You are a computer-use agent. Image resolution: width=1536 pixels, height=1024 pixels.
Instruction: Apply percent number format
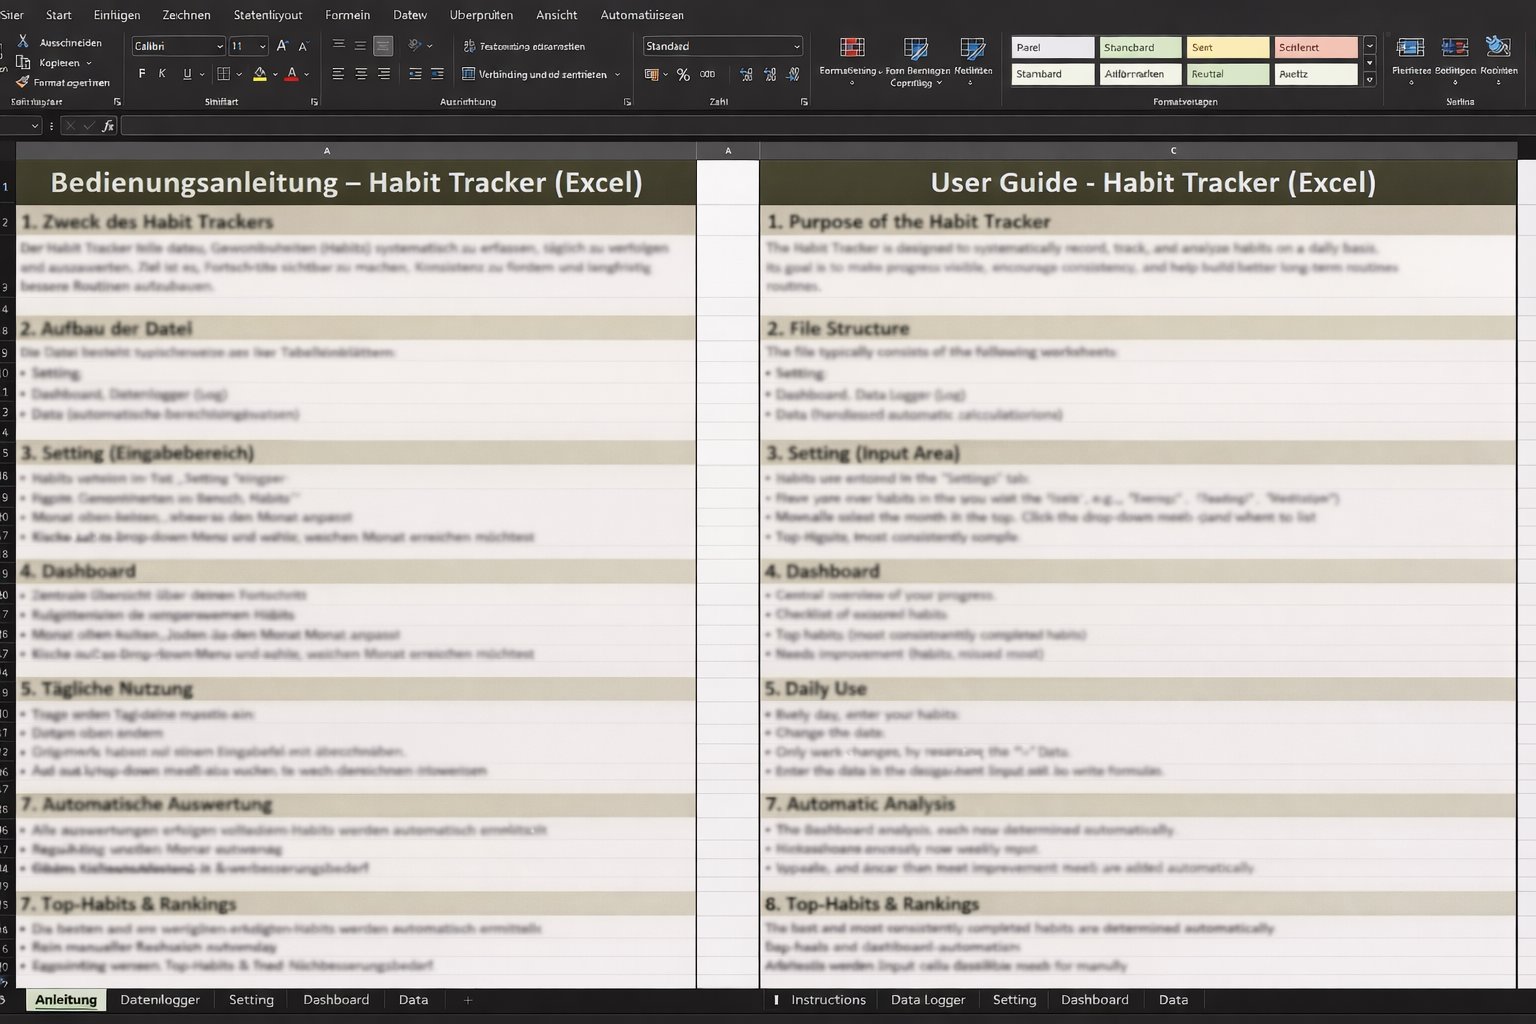[x=683, y=75]
